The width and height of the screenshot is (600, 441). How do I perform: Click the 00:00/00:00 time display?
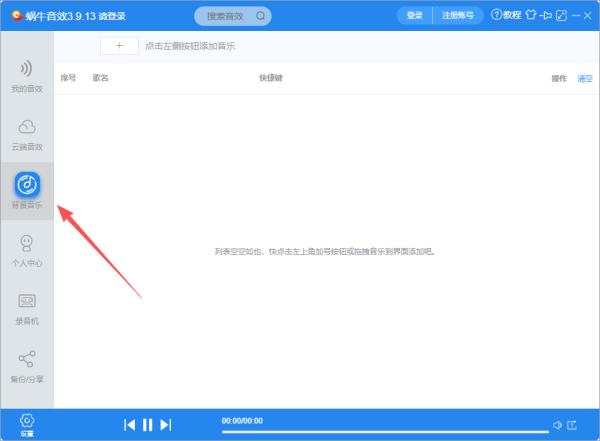tap(242, 421)
